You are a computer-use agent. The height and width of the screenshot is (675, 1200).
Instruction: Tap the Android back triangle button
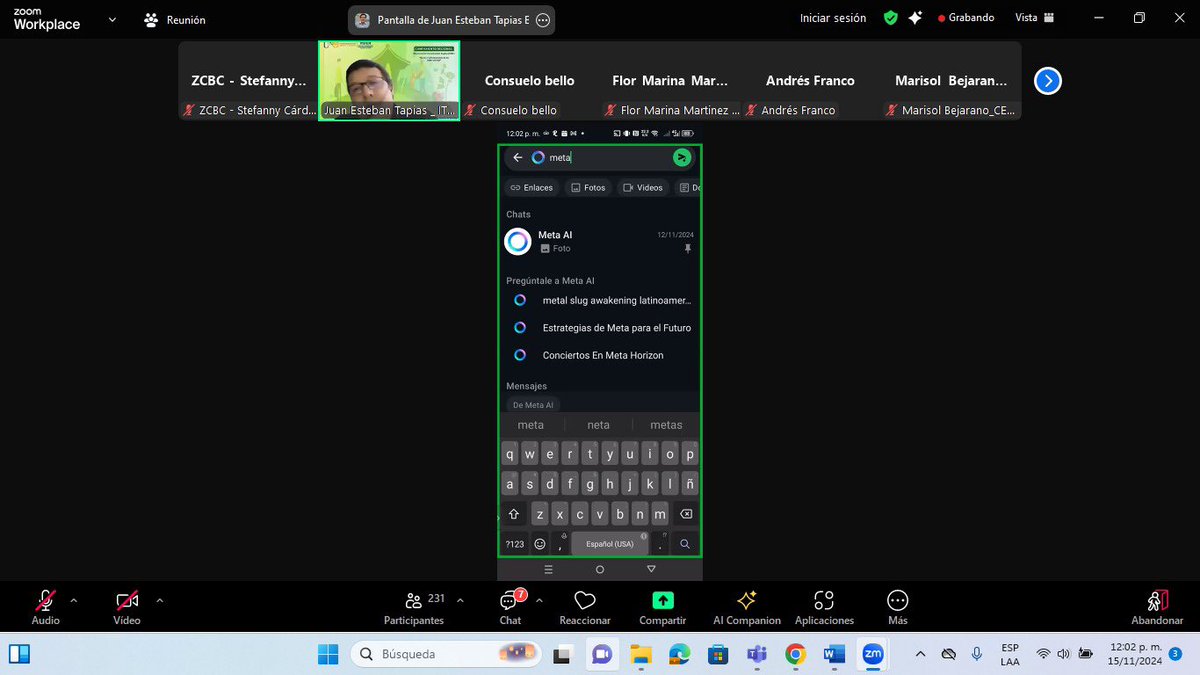pos(651,569)
